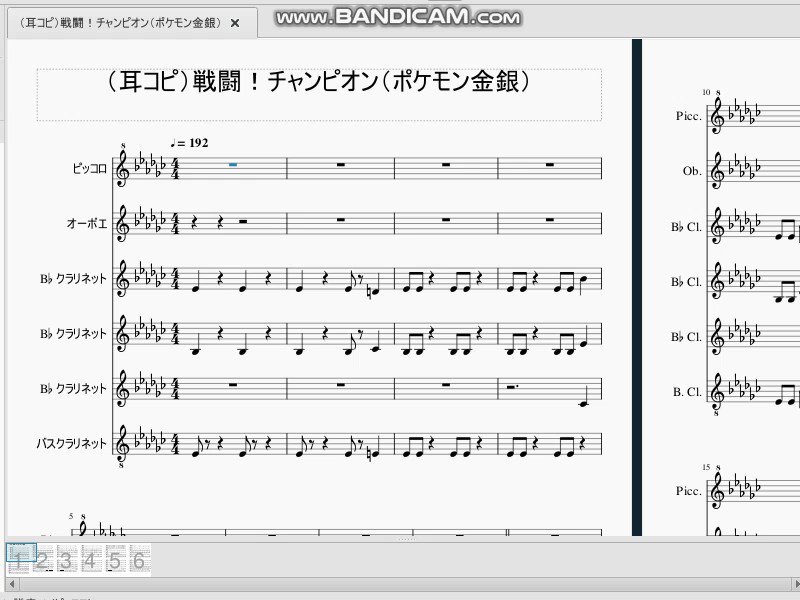This screenshot has width=800, height=600.
Task: Open page 6 thumbnail in navigator
Action: (139, 560)
